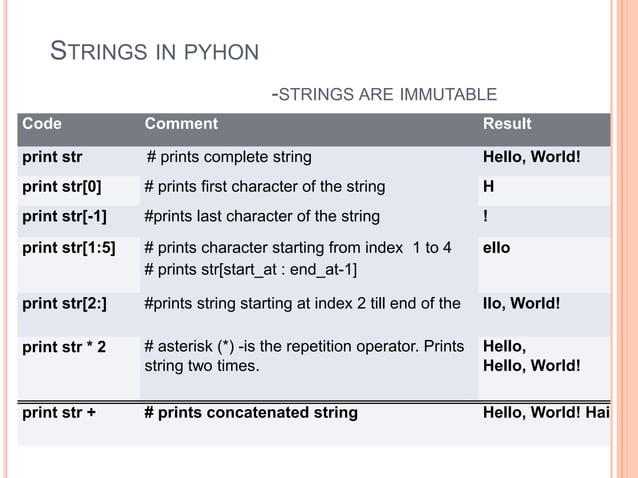Click the 'Comment' column header
This screenshot has height=478, width=638.
pos(181,124)
